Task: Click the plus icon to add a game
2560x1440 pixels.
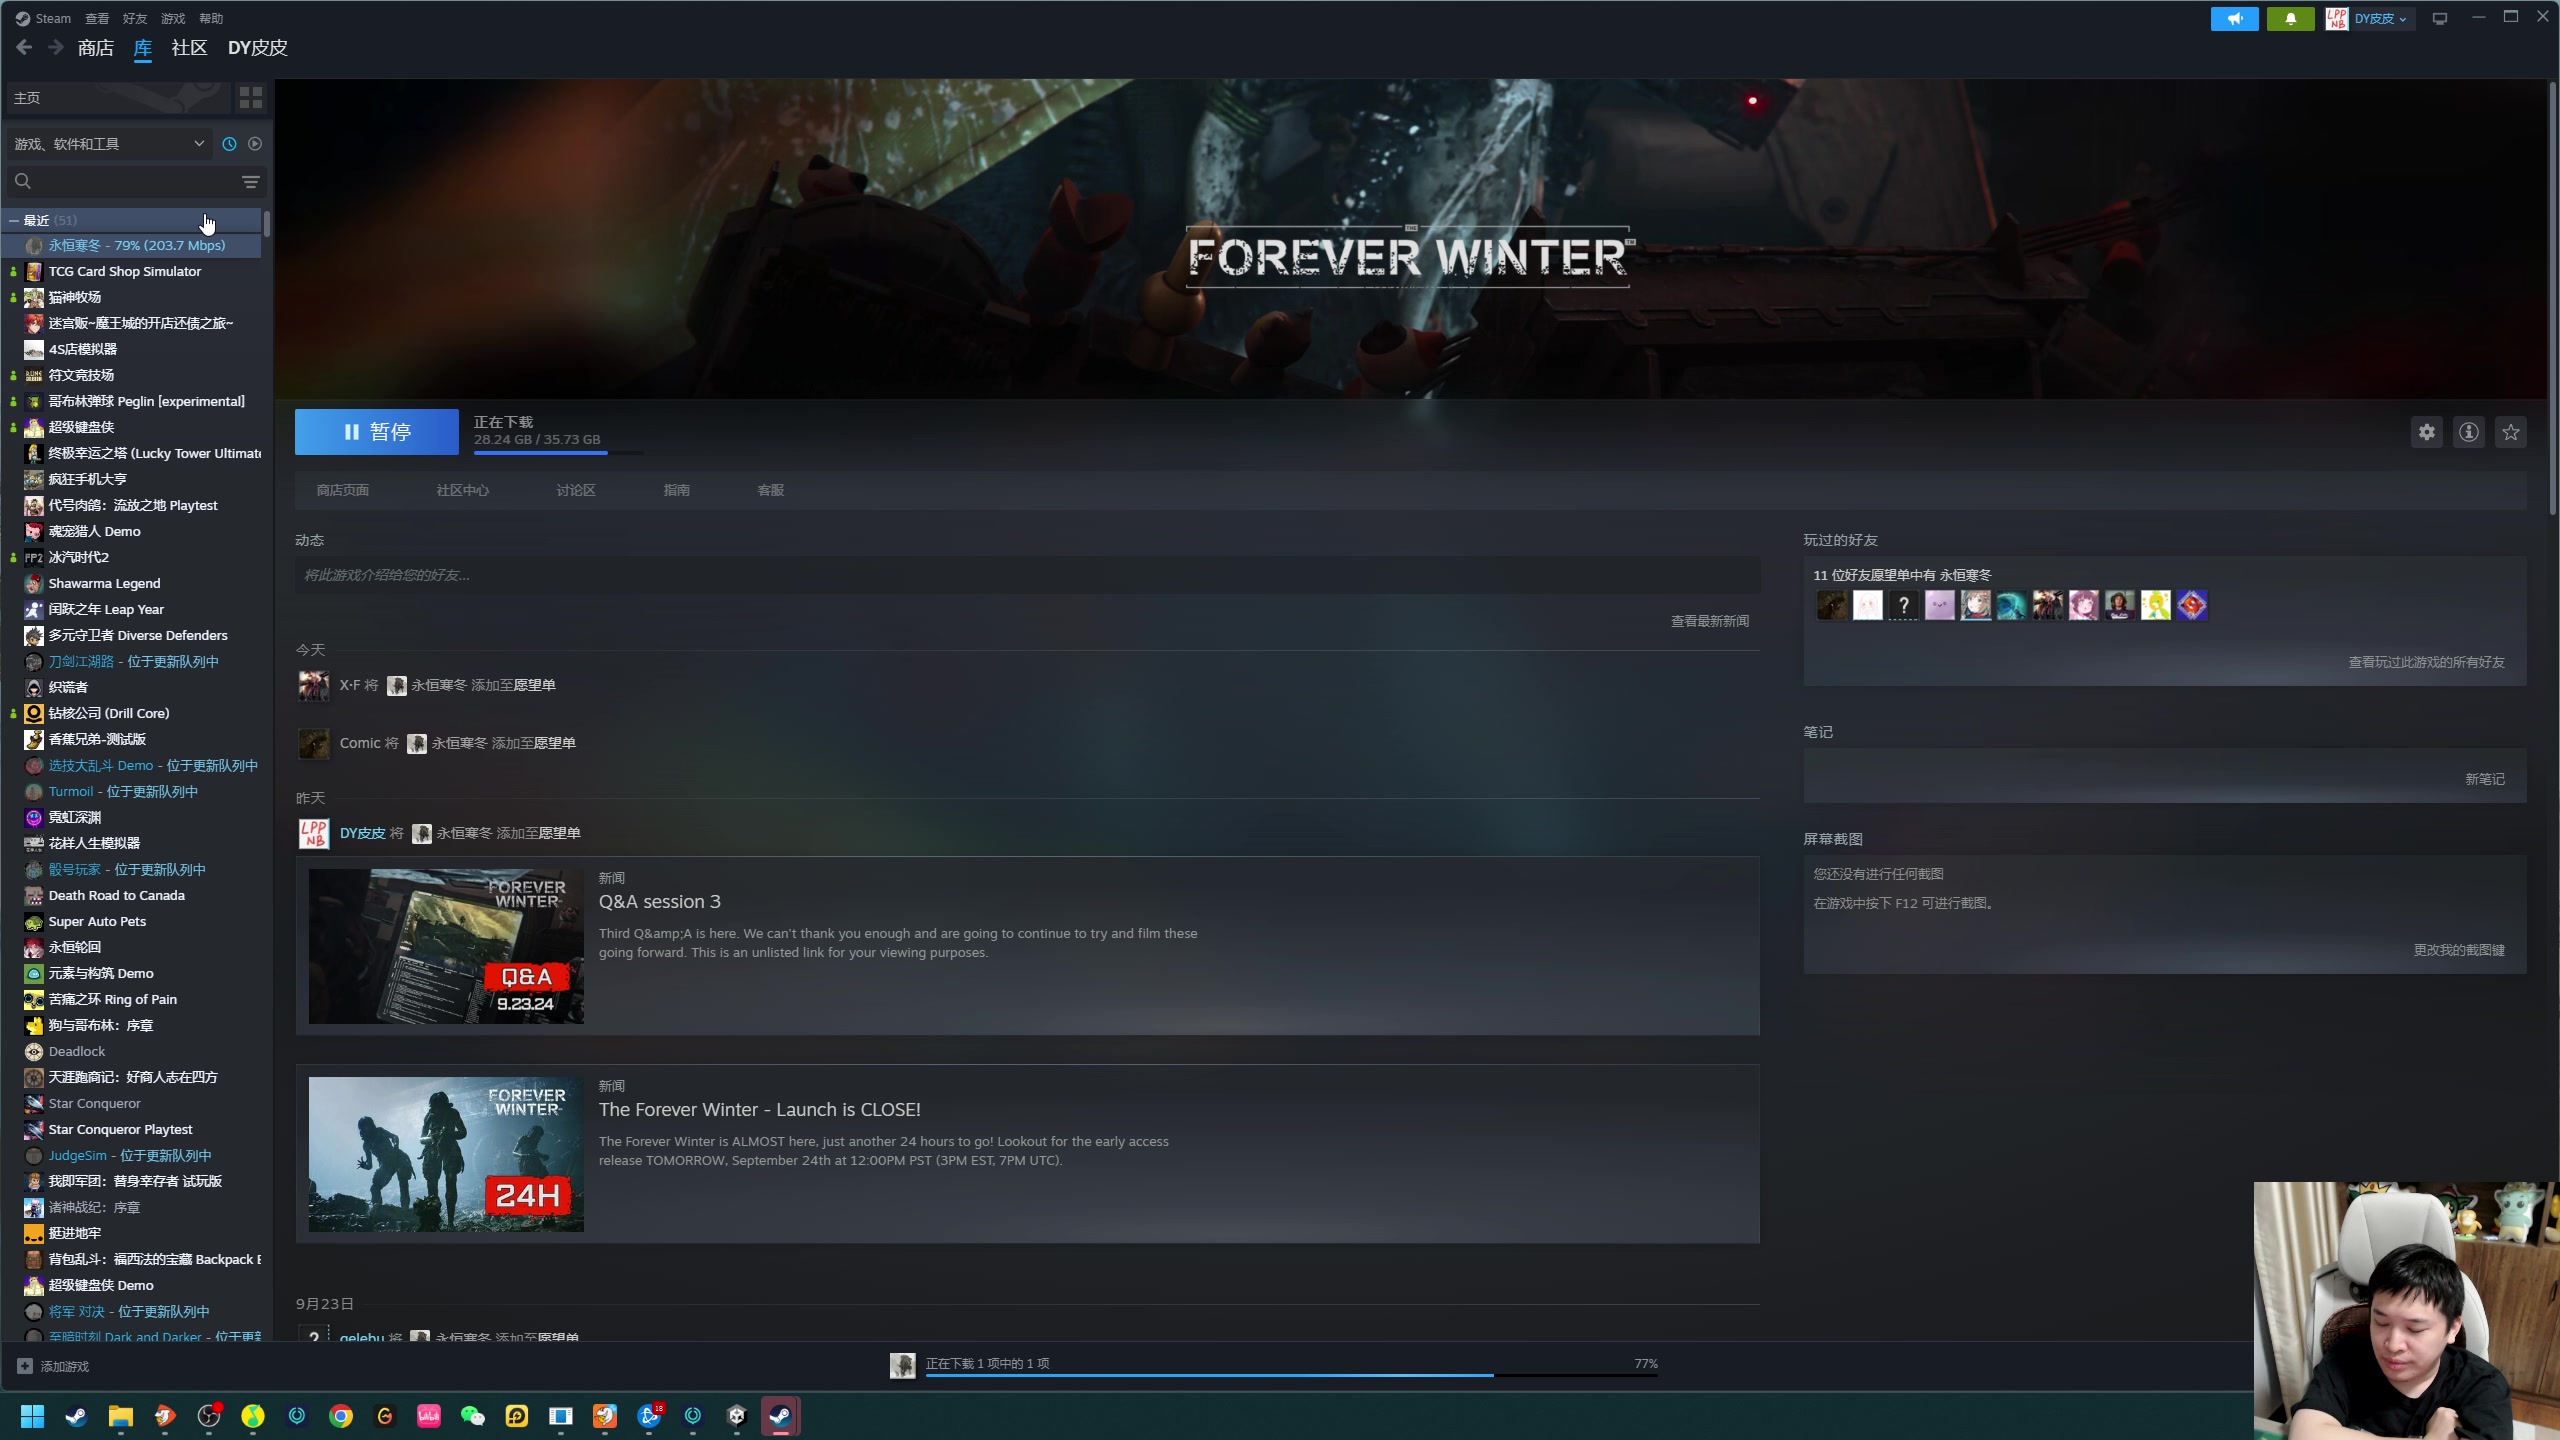Action: pos(25,1366)
